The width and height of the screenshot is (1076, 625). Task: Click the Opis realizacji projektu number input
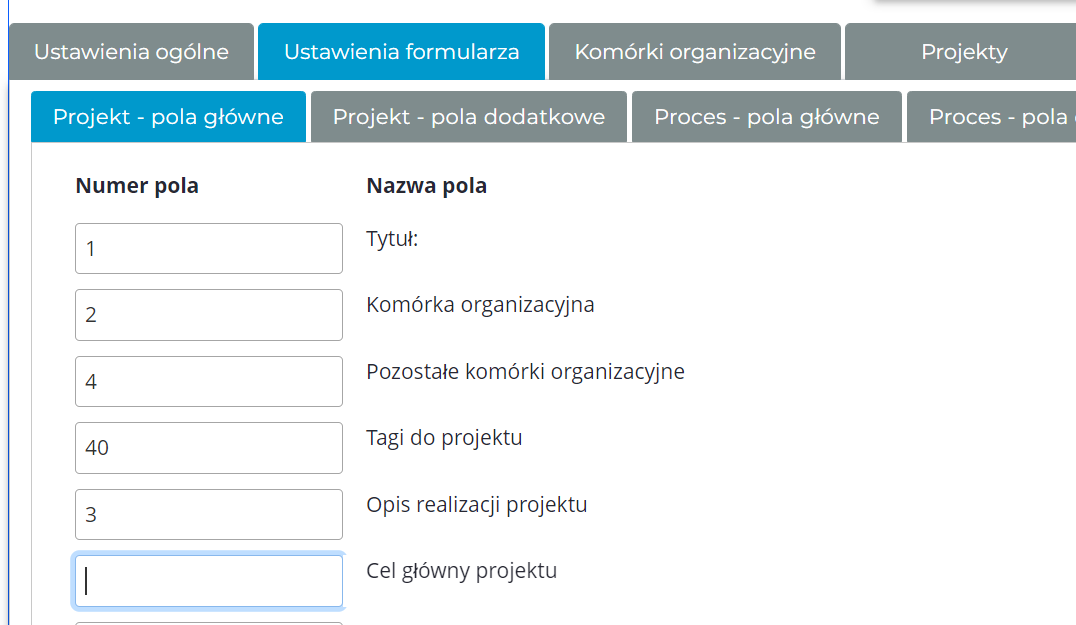tap(209, 514)
